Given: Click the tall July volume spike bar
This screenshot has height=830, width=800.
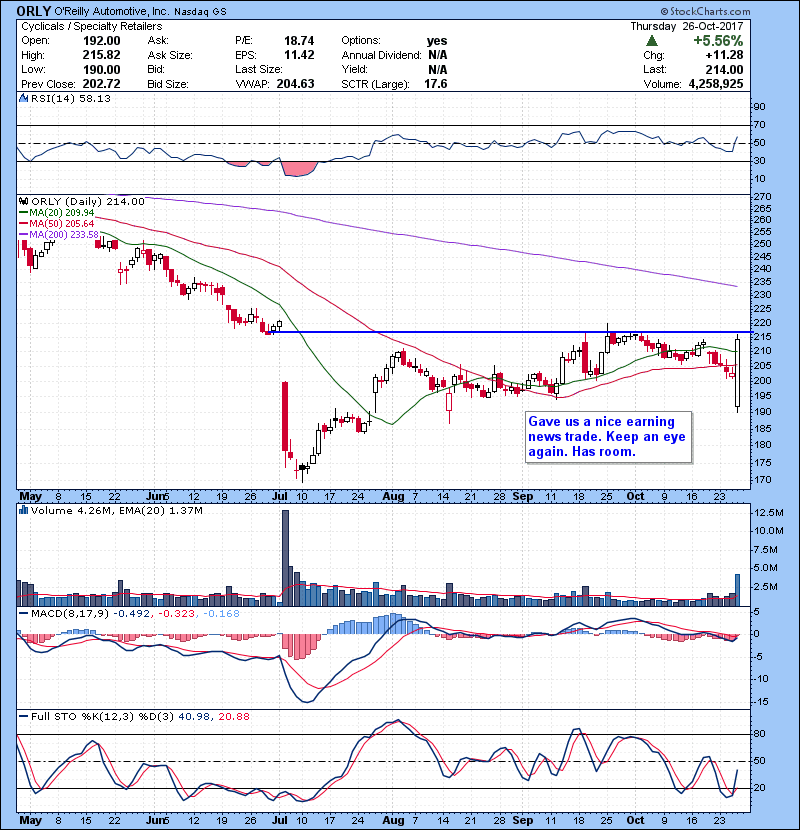Looking at the screenshot, I should click(x=285, y=558).
